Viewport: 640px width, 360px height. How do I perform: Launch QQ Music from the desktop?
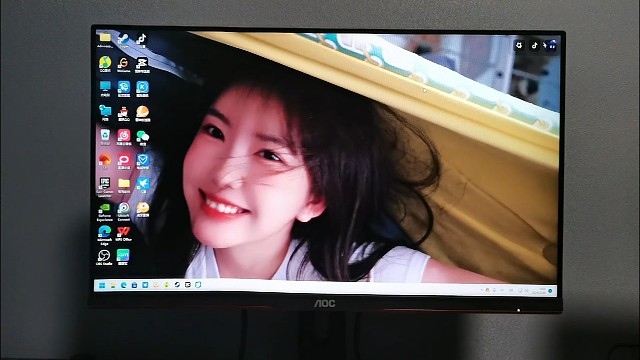(105, 64)
